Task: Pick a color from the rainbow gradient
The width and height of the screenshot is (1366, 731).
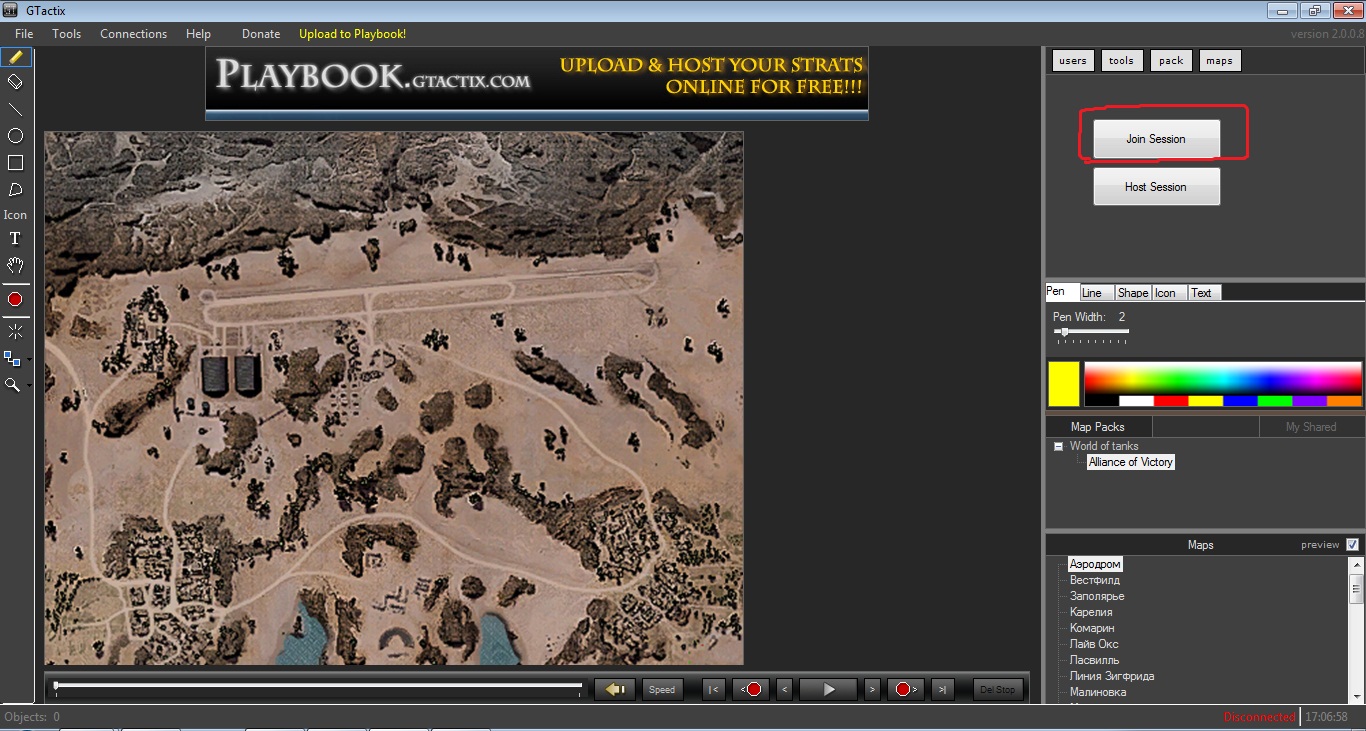Action: coord(1223,379)
